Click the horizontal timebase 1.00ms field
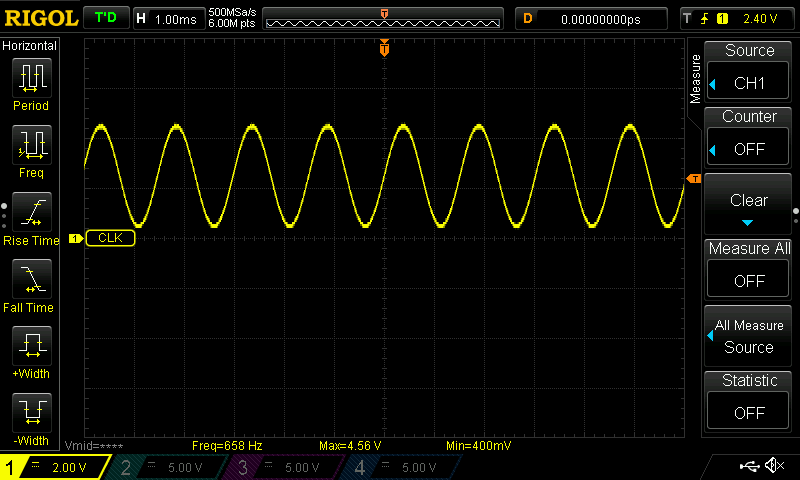The height and width of the screenshot is (480, 800). [x=169, y=19]
